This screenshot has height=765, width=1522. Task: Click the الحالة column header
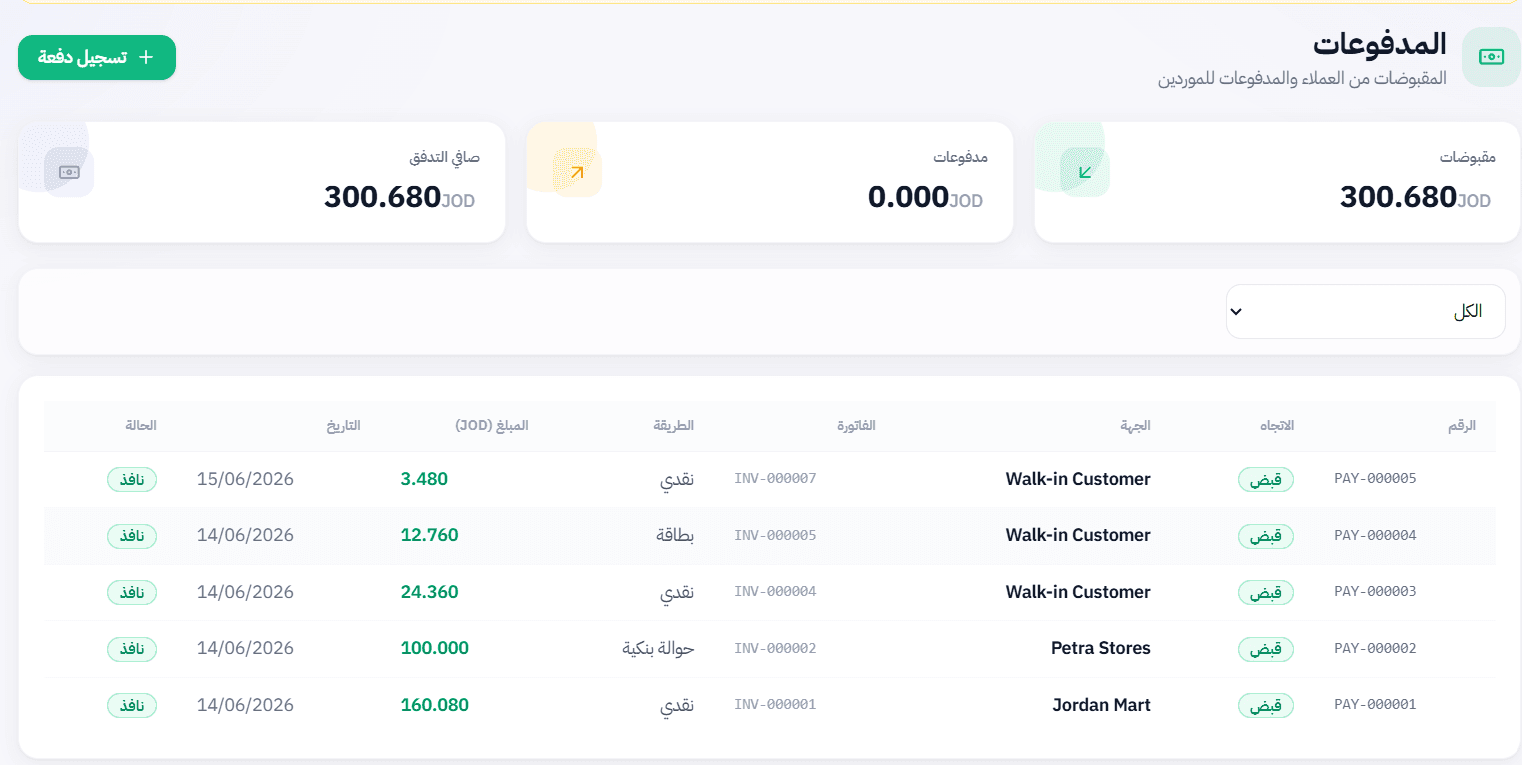pos(141,425)
